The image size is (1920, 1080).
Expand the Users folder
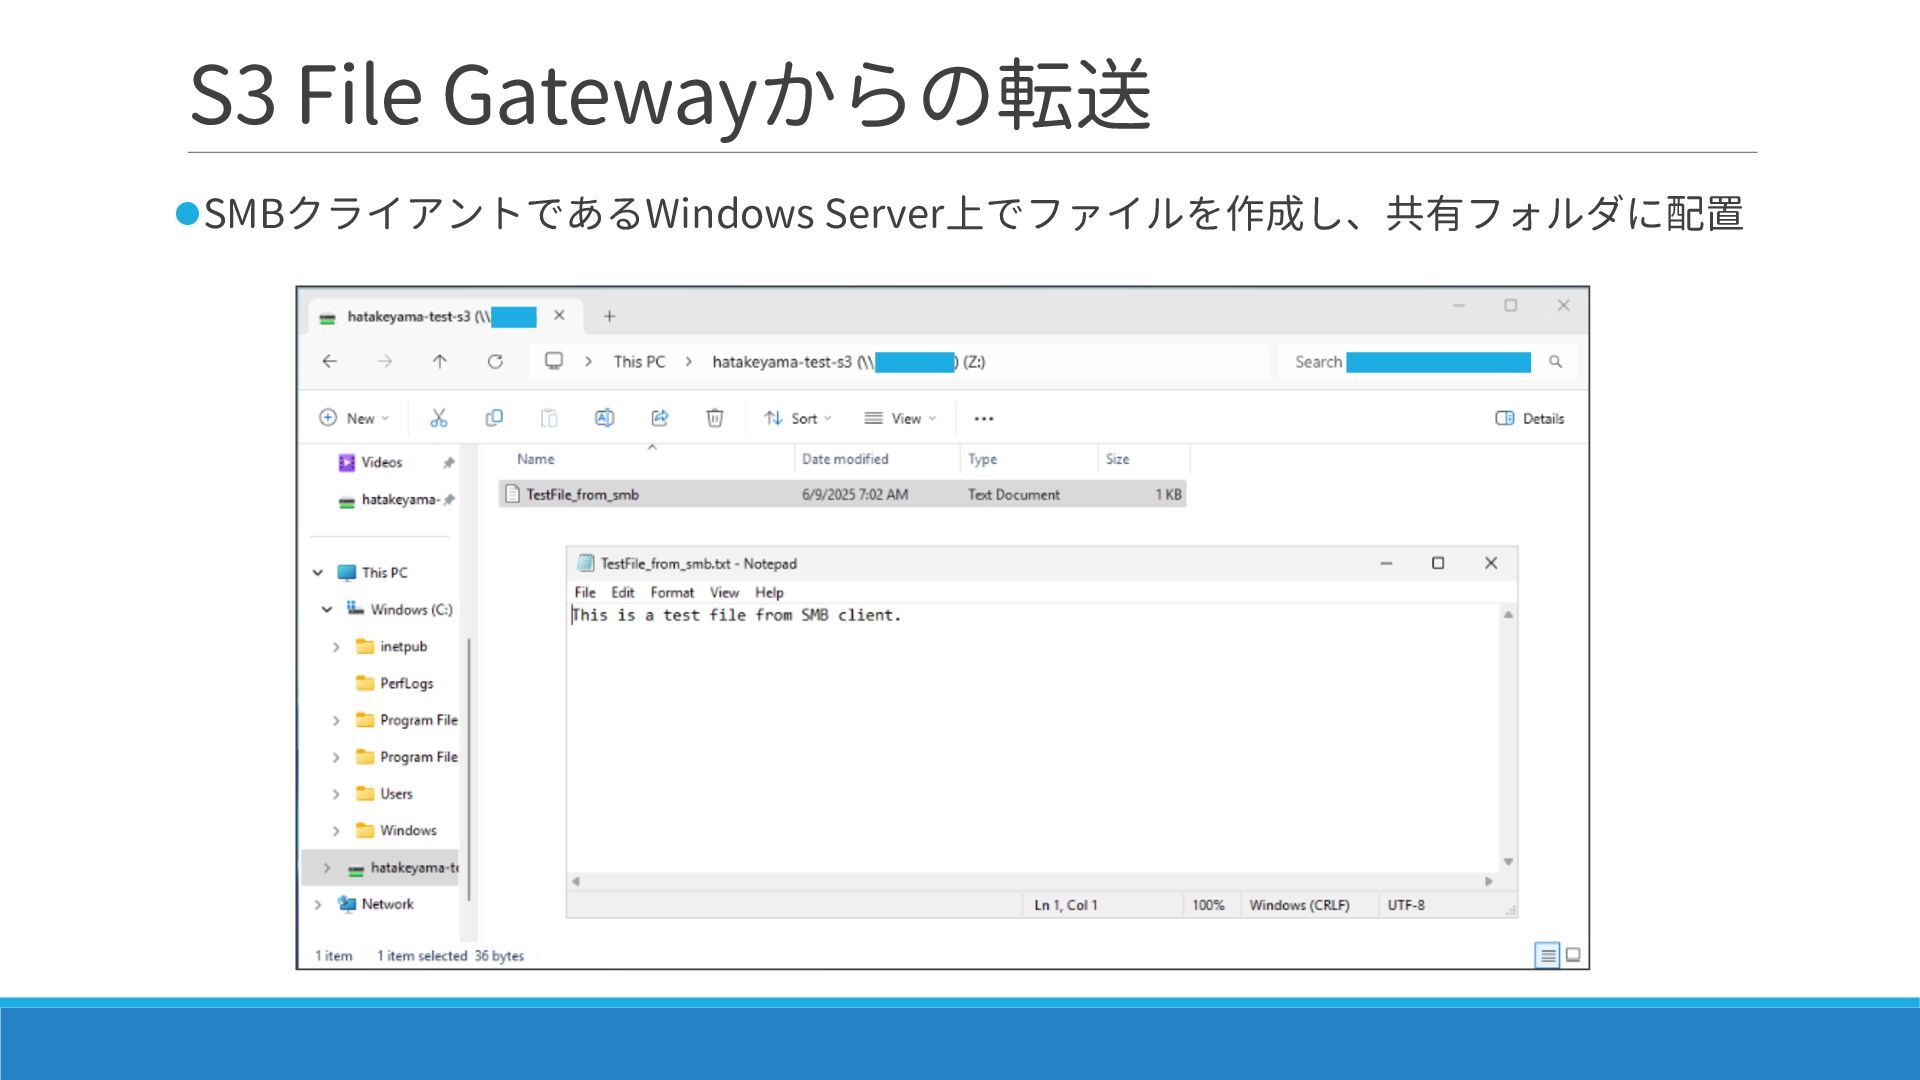(336, 794)
